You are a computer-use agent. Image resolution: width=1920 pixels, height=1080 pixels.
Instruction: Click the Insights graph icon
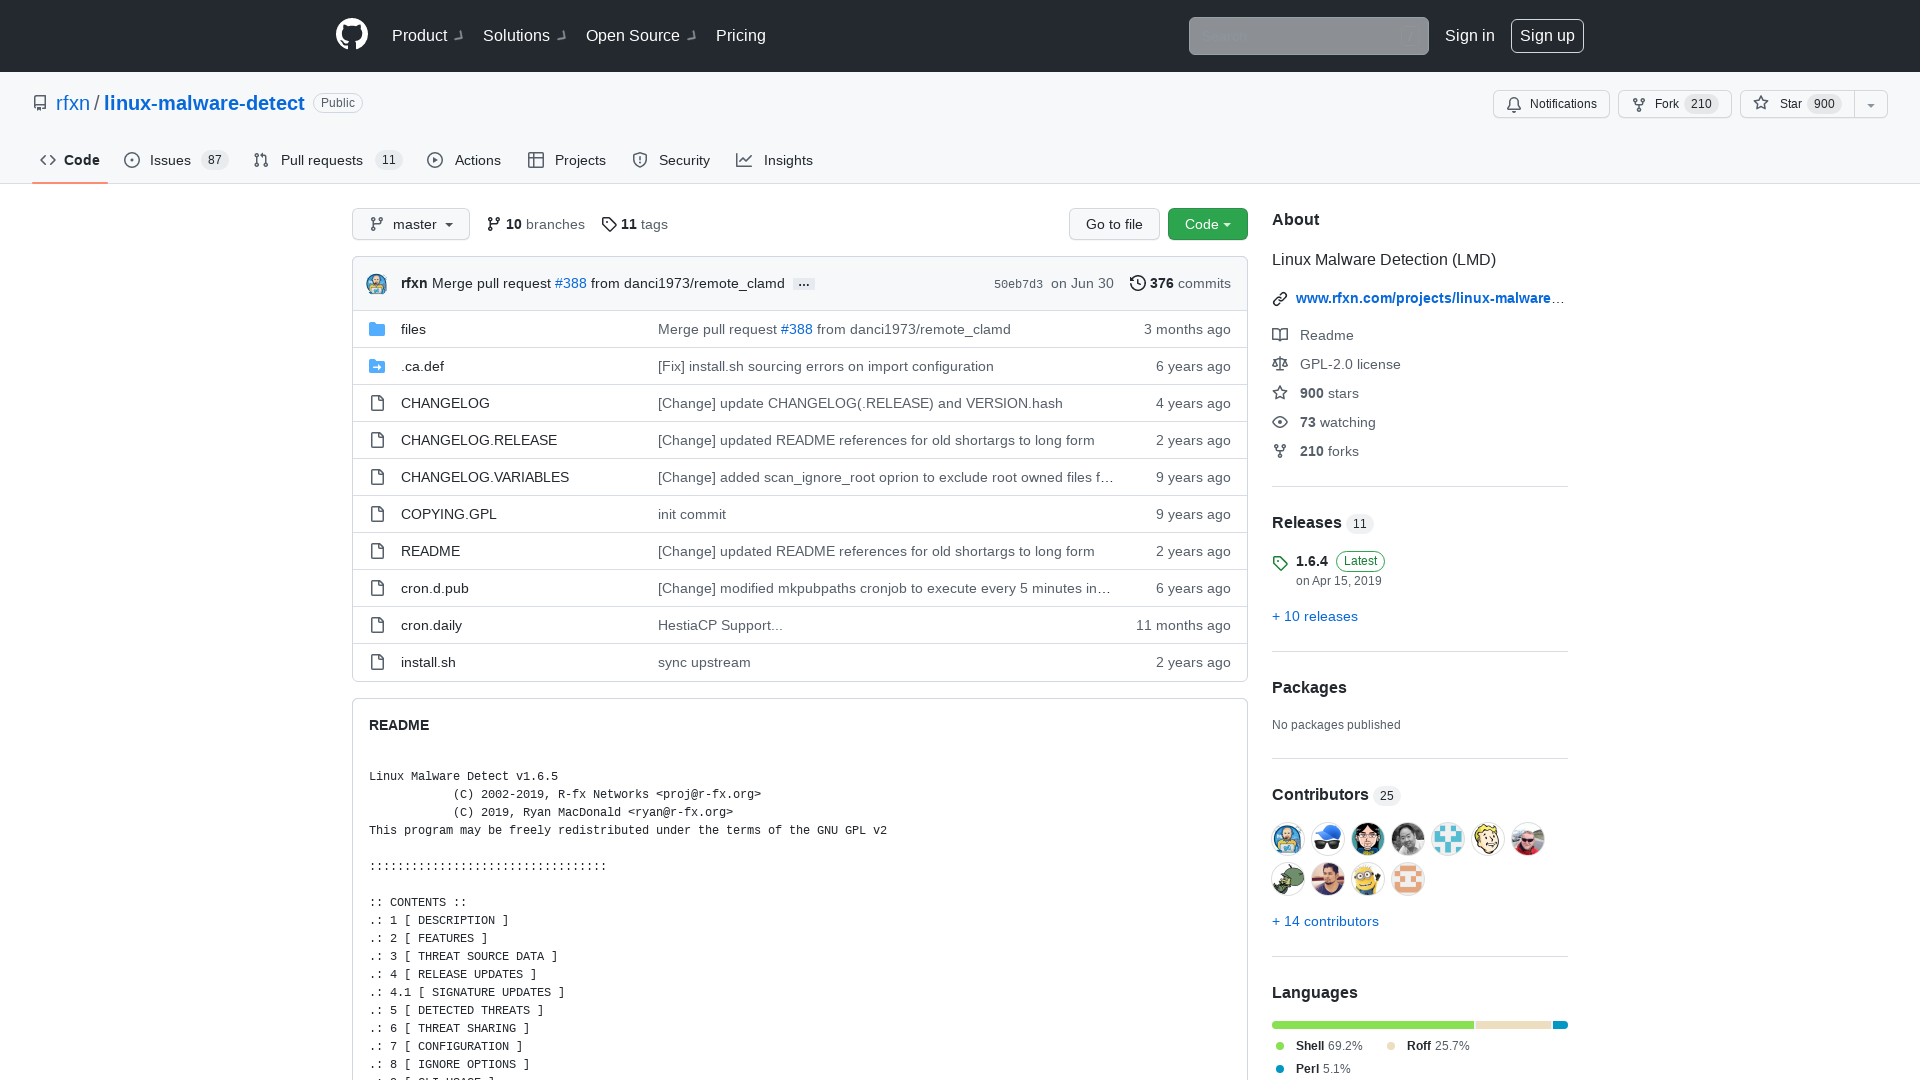745,160
